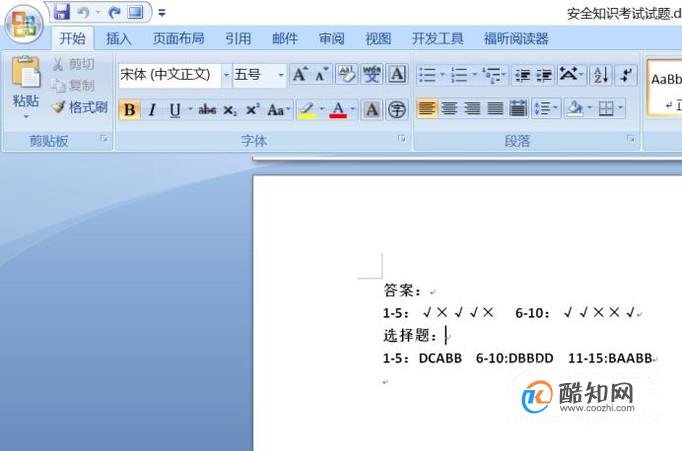Open the 五号 font size dropdown
682x451 pixels.
(x=281, y=75)
